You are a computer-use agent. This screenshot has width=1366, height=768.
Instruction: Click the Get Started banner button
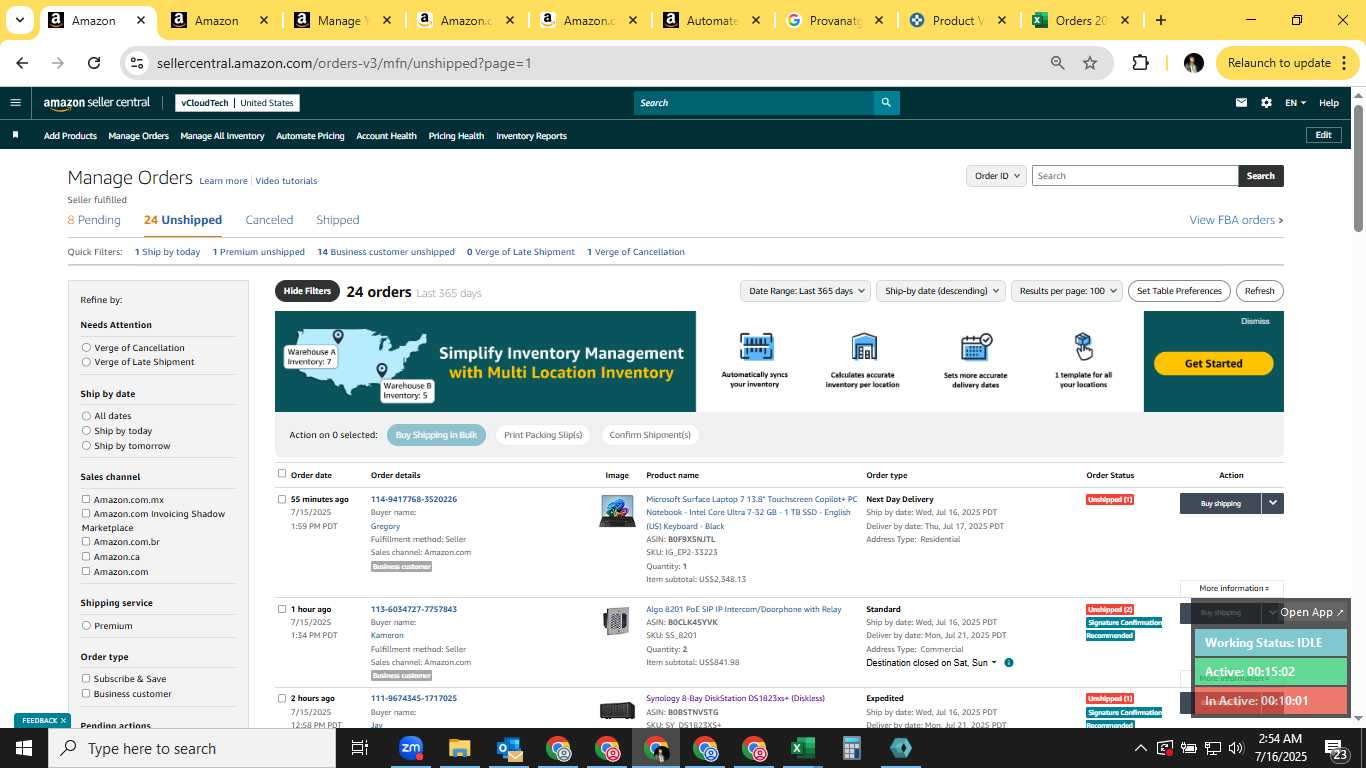1213,363
